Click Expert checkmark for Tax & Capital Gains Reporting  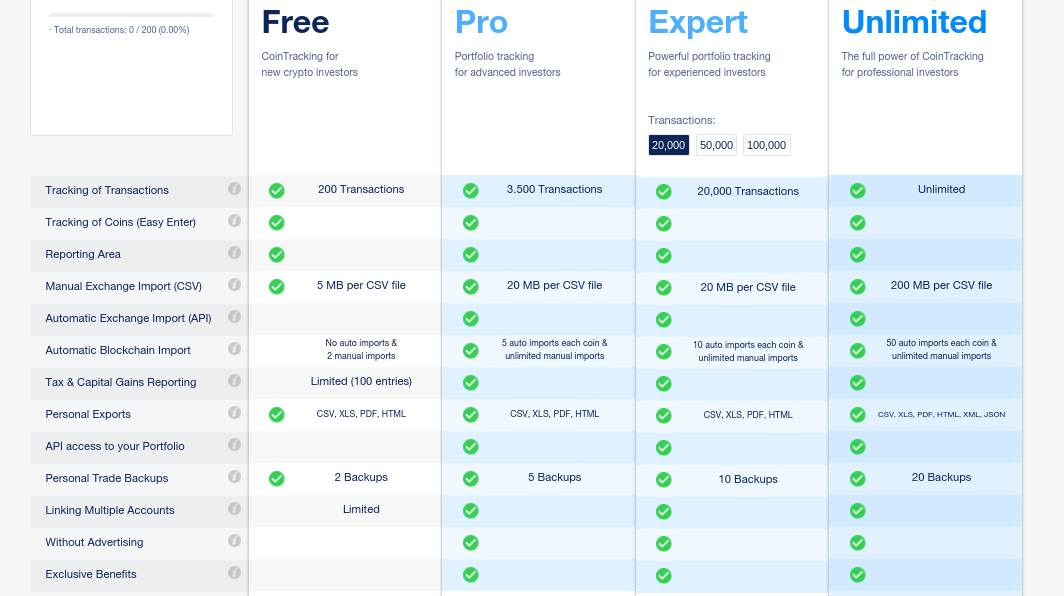[664, 384]
